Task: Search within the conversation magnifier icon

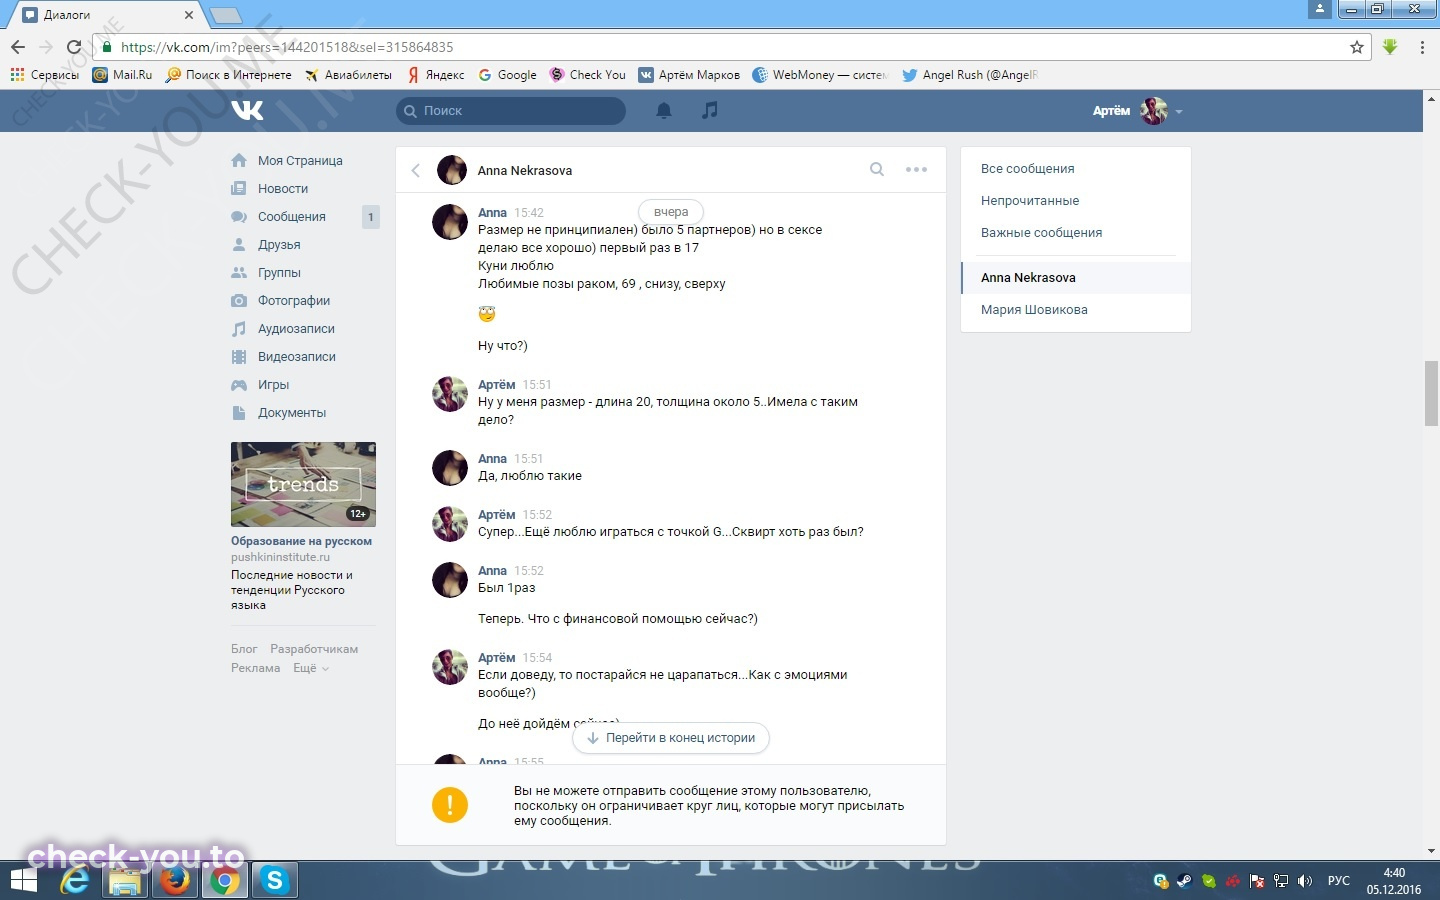Action: 877,170
